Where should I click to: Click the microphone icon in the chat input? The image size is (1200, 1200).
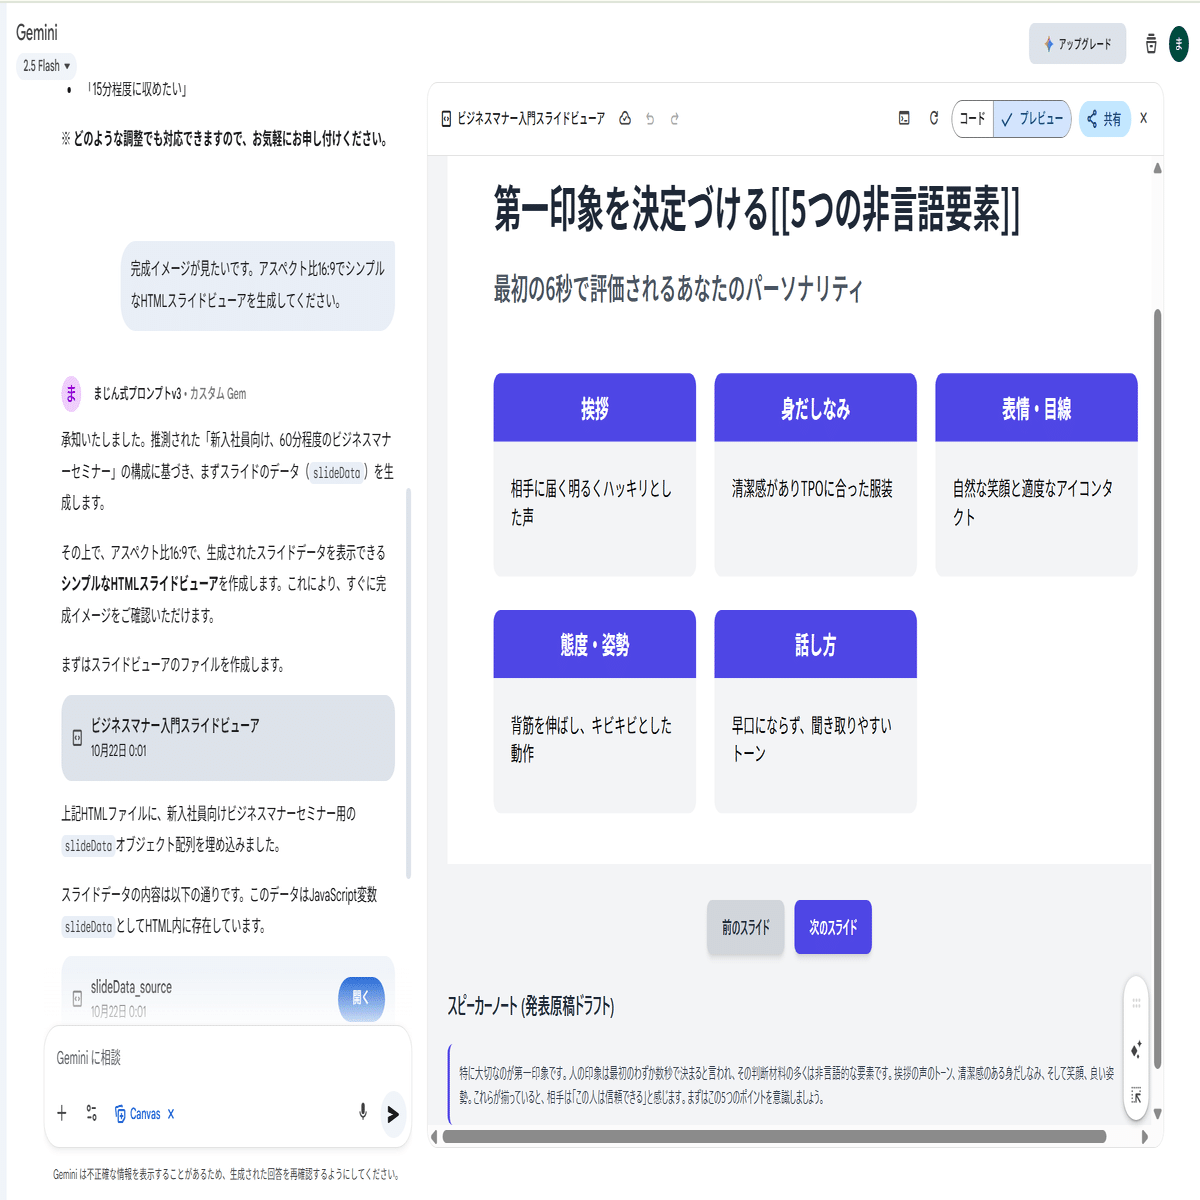[x=361, y=1113]
